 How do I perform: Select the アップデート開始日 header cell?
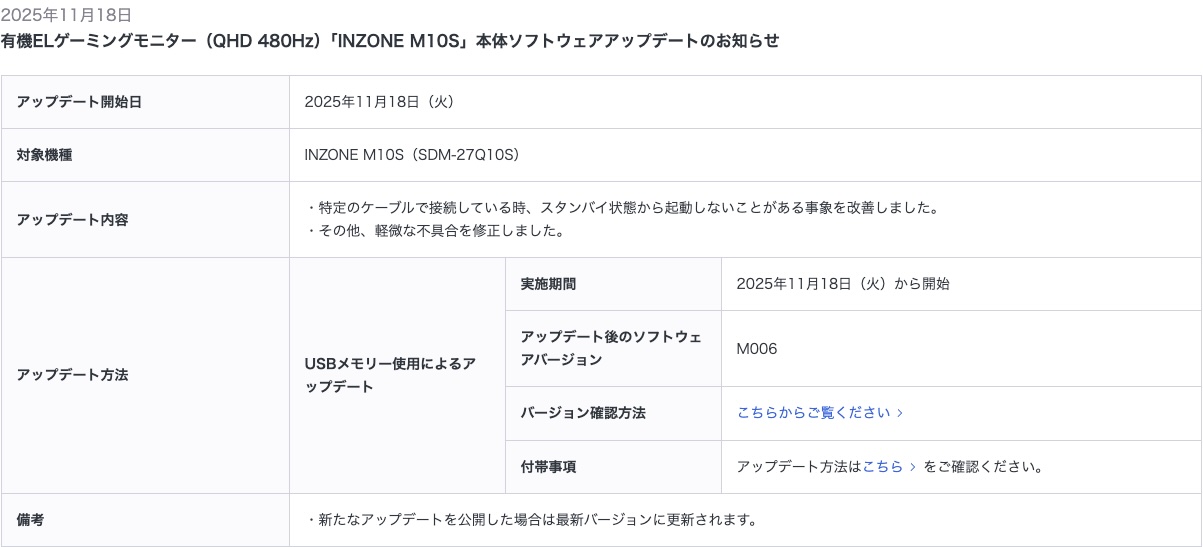click(79, 102)
